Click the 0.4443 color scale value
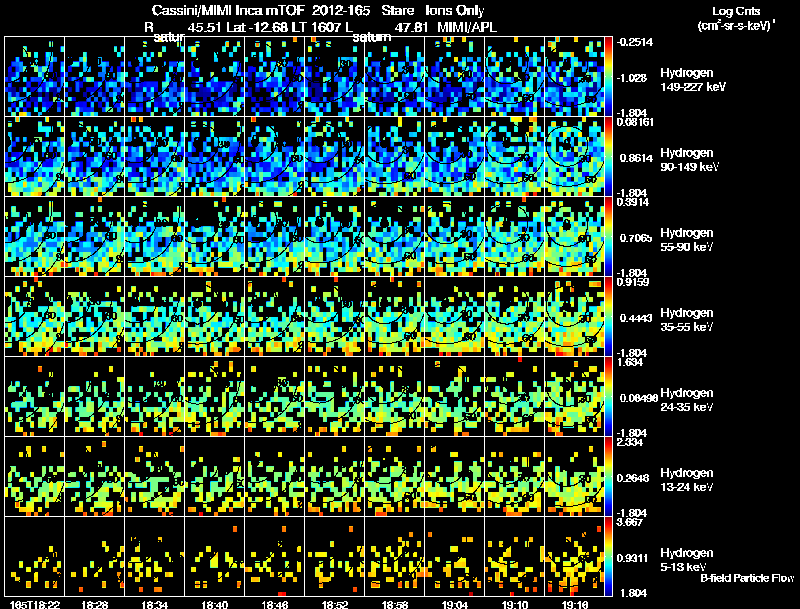Viewport: 800px width, 609px height. [636, 318]
